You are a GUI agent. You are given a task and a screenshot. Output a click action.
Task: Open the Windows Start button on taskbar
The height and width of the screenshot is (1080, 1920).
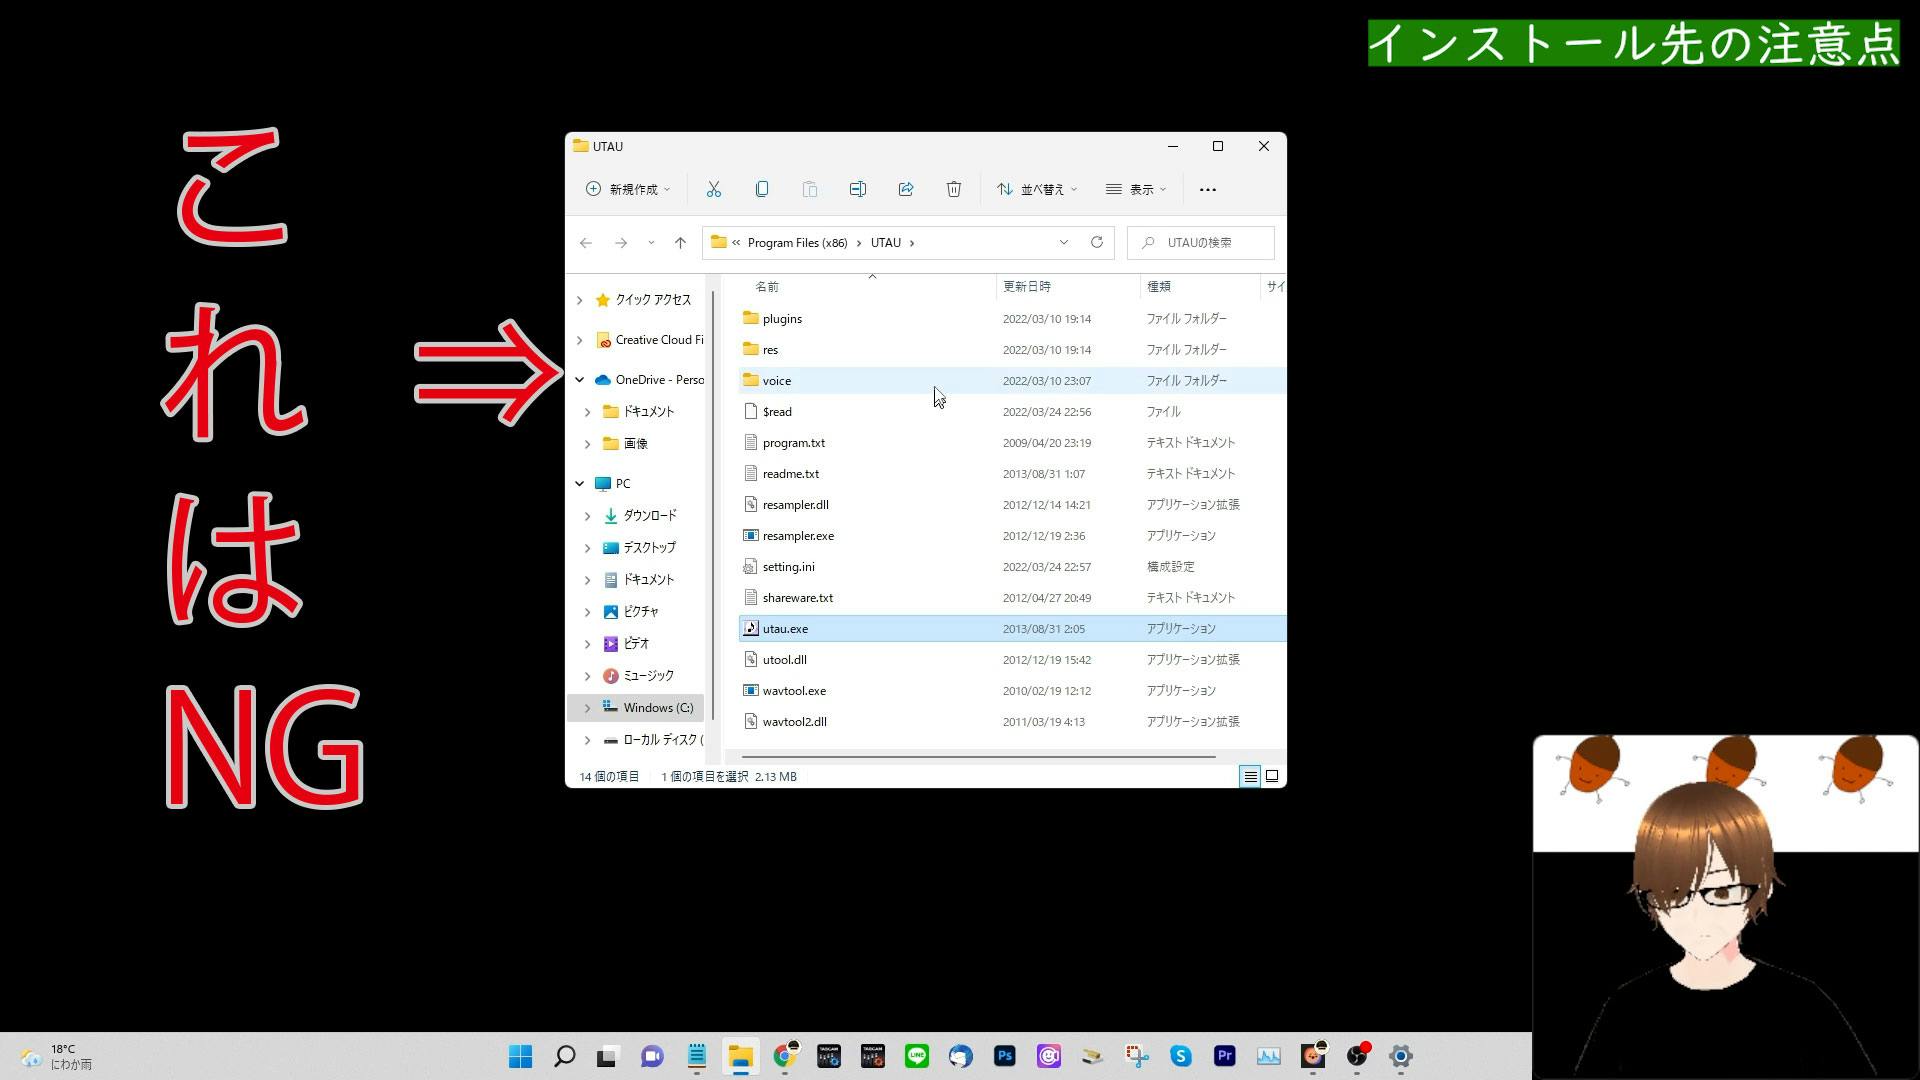[x=520, y=1056]
